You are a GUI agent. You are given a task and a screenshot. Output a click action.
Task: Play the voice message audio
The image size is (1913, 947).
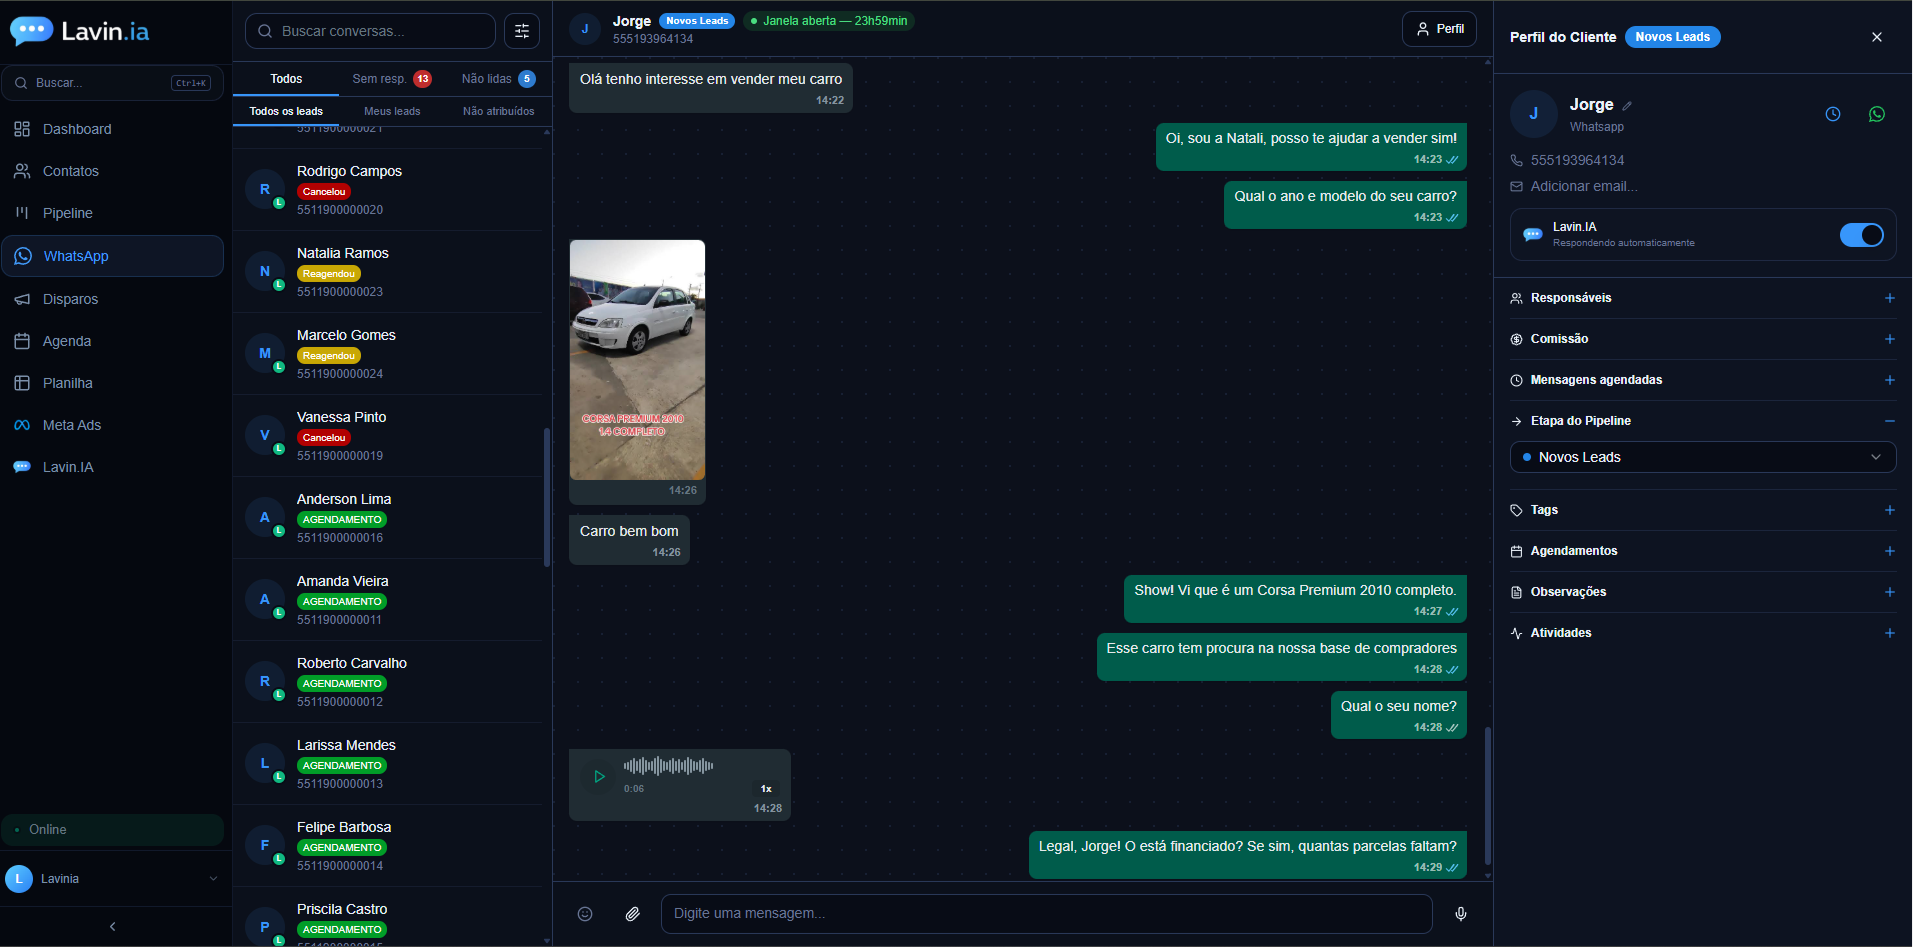pyautogui.click(x=599, y=776)
